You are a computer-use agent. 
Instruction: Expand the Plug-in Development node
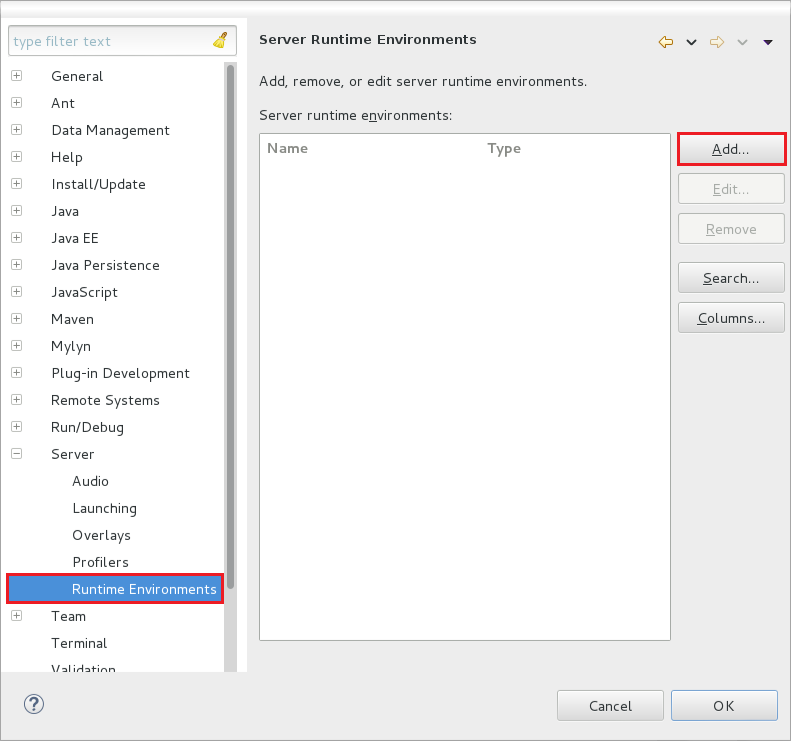[x=17, y=372]
